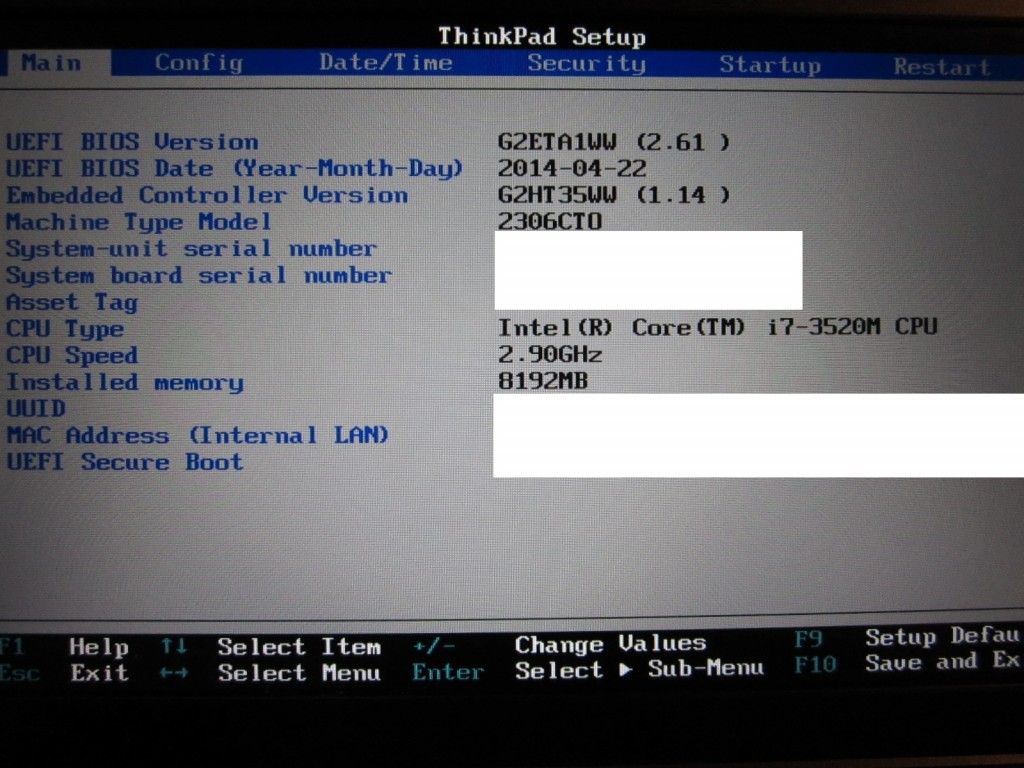Image resolution: width=1024 pixels, height=768 pixels.
Task: Click the Esc Exit hint
Action: pos(64,673)
